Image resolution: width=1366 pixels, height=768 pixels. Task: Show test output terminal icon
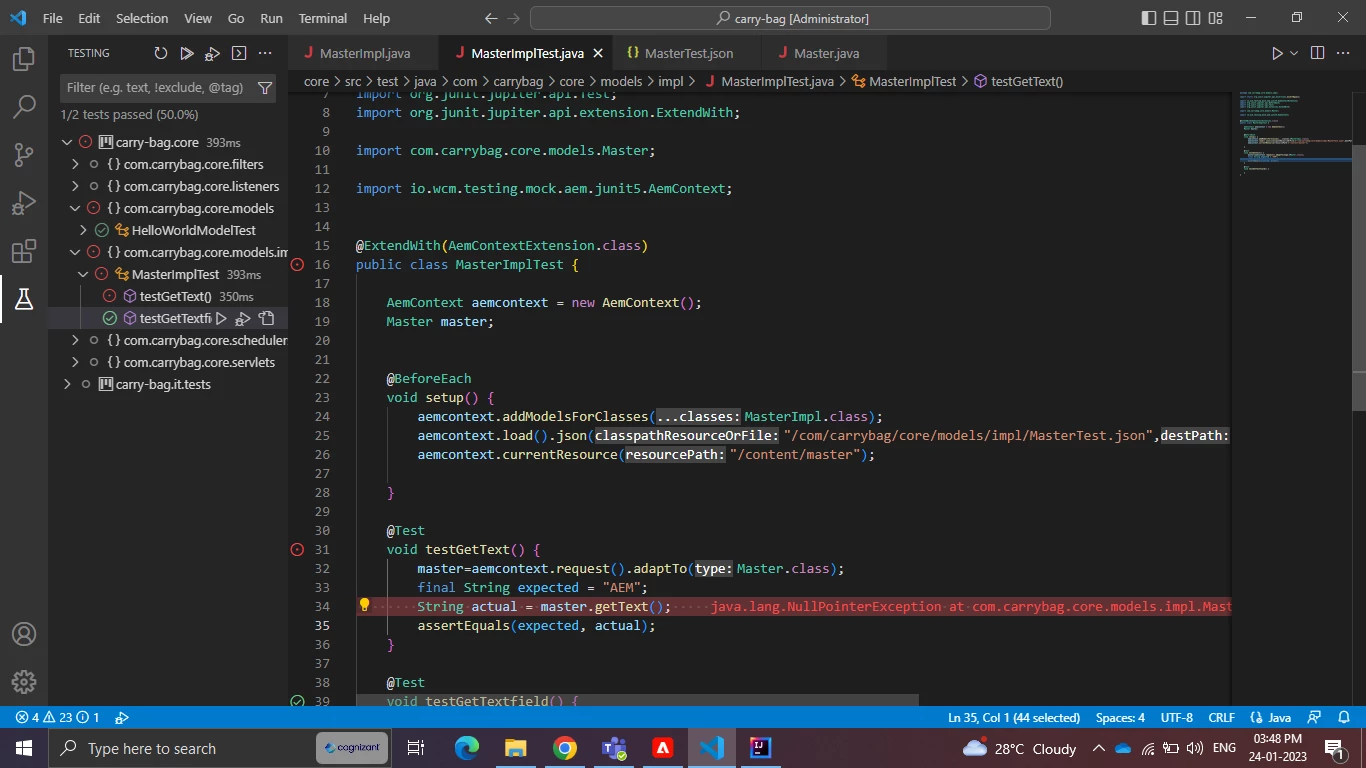(x=239, y=53)
